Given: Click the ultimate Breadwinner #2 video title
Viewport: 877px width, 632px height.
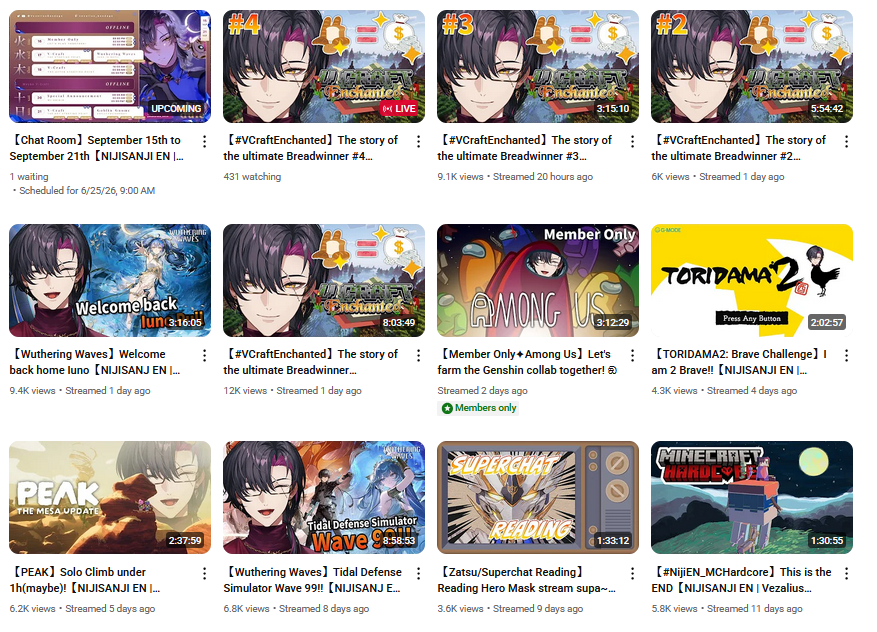Looking at the screenshot, I should 738,148.
